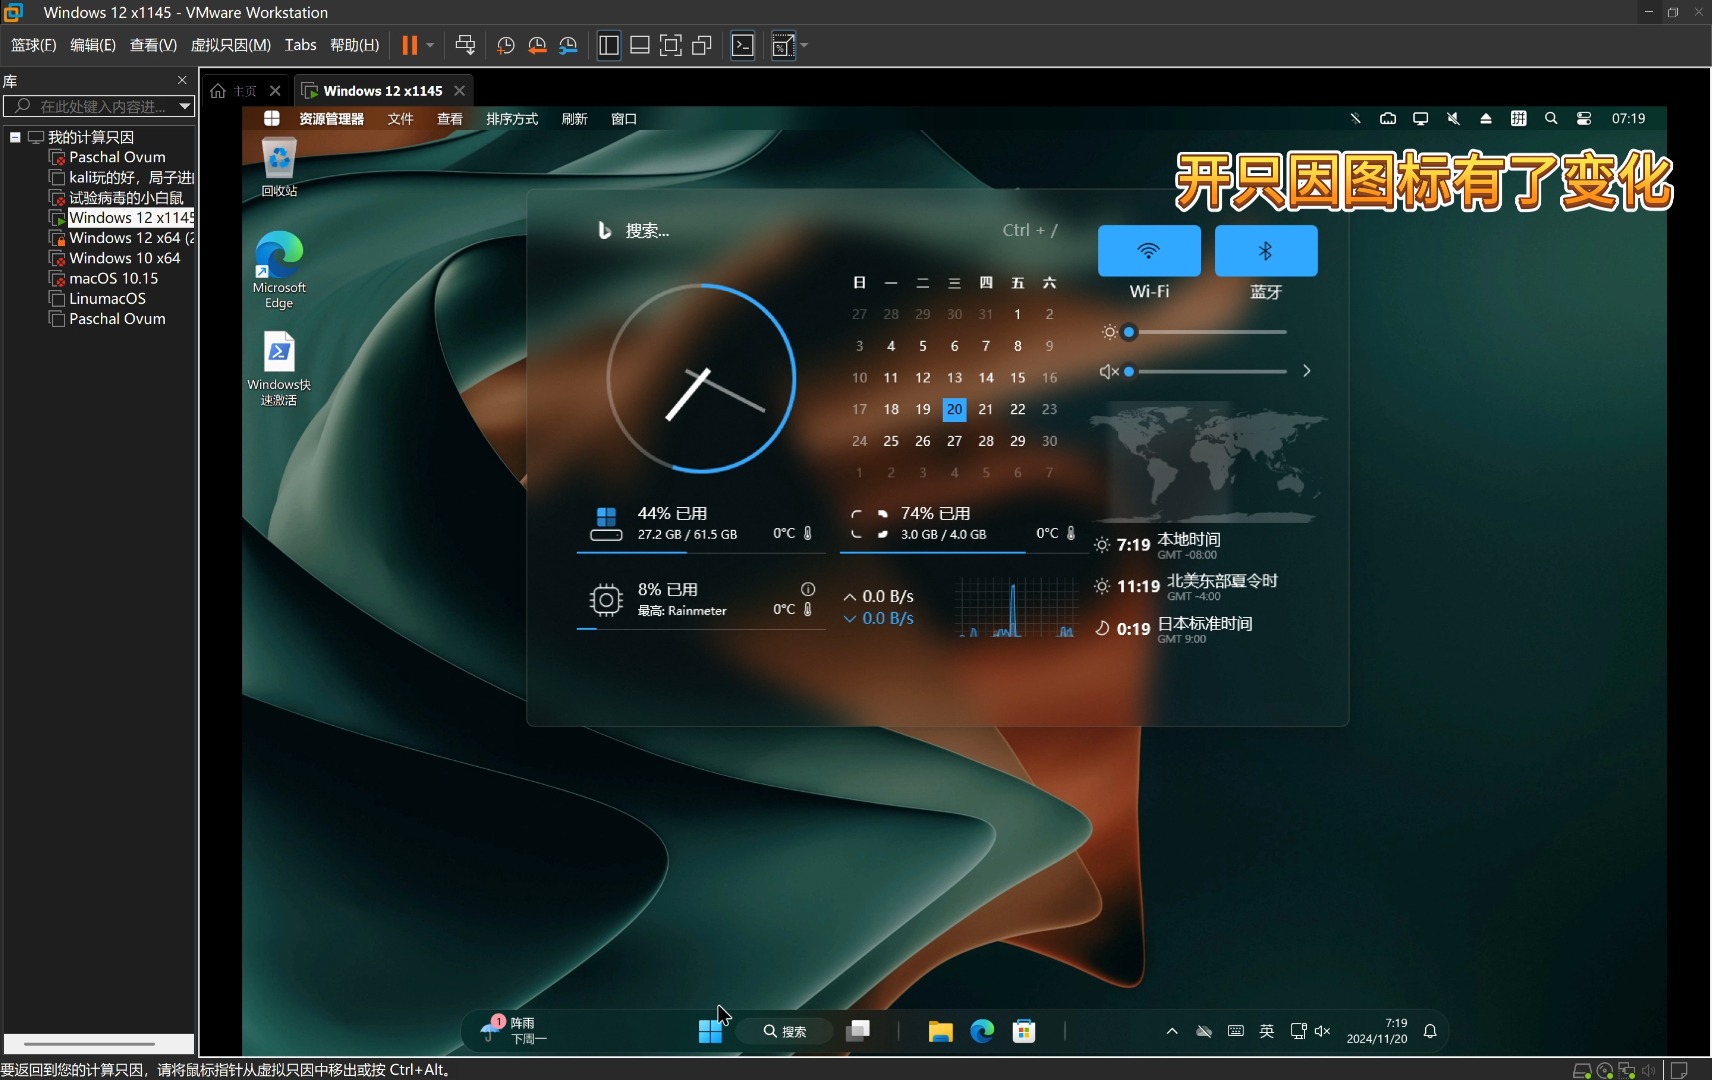Open the 虚拟只因(M) menu
Viewport: 1712px width, 1080px height.
coord(231,45)
